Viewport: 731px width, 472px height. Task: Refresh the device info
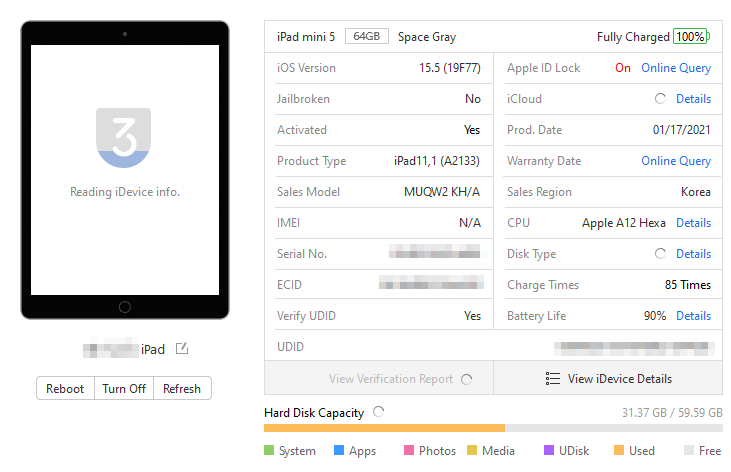(x=182, y=389)
